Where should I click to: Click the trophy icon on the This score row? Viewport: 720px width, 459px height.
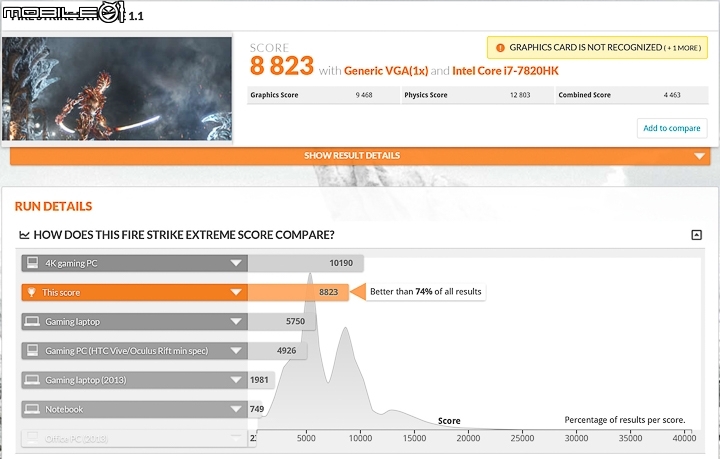[32, 292]
